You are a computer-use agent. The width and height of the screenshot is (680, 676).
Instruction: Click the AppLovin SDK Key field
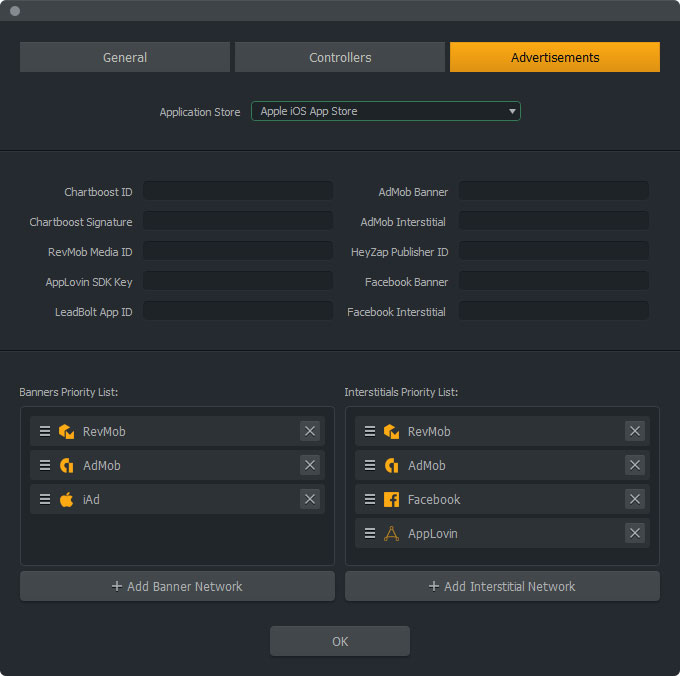238,281
